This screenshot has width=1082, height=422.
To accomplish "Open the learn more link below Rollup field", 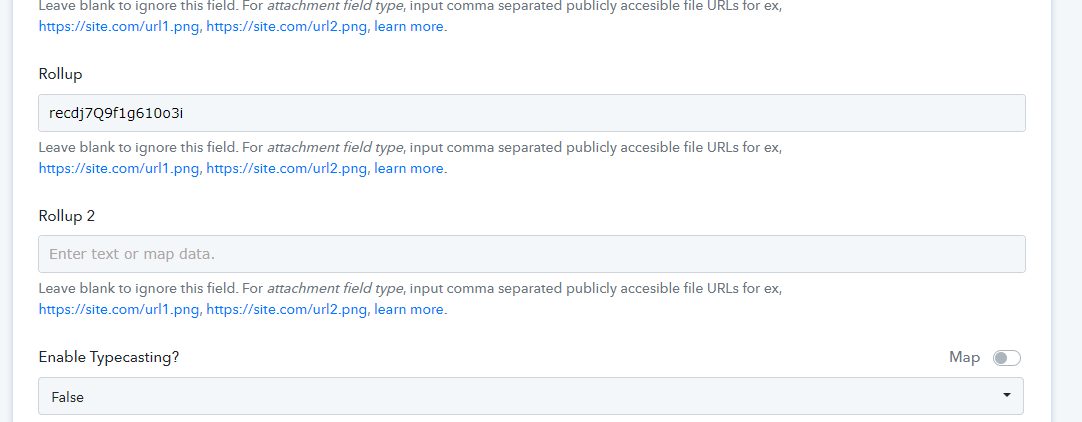I will click(409, 168).
